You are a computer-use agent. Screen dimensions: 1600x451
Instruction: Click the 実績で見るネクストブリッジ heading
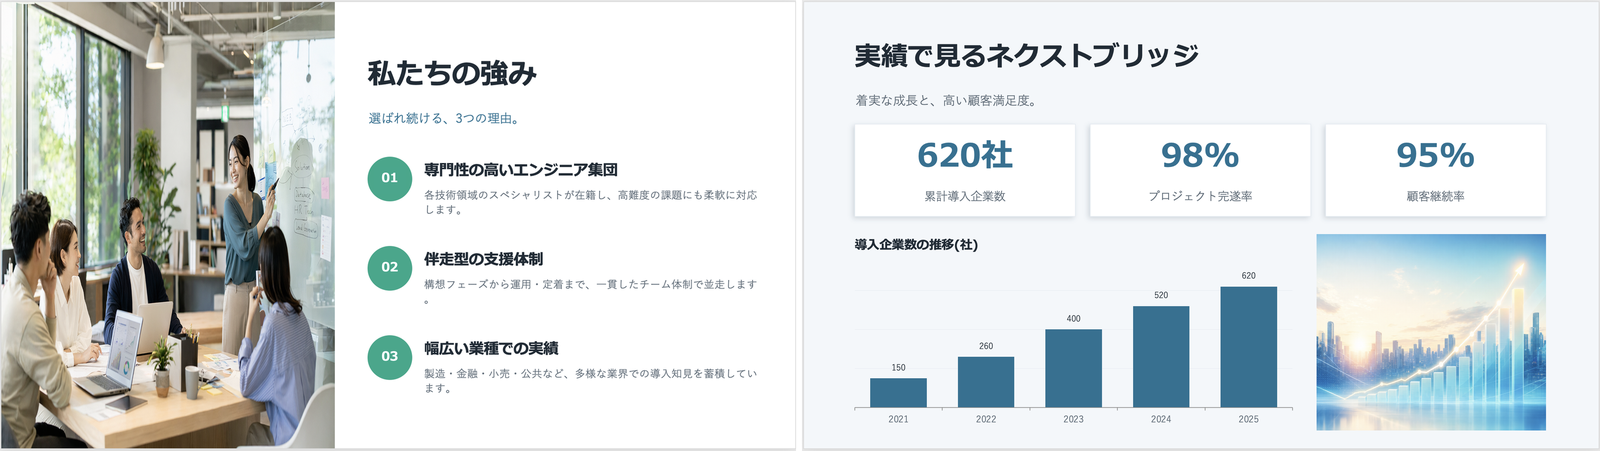[x=1026, y=56]
